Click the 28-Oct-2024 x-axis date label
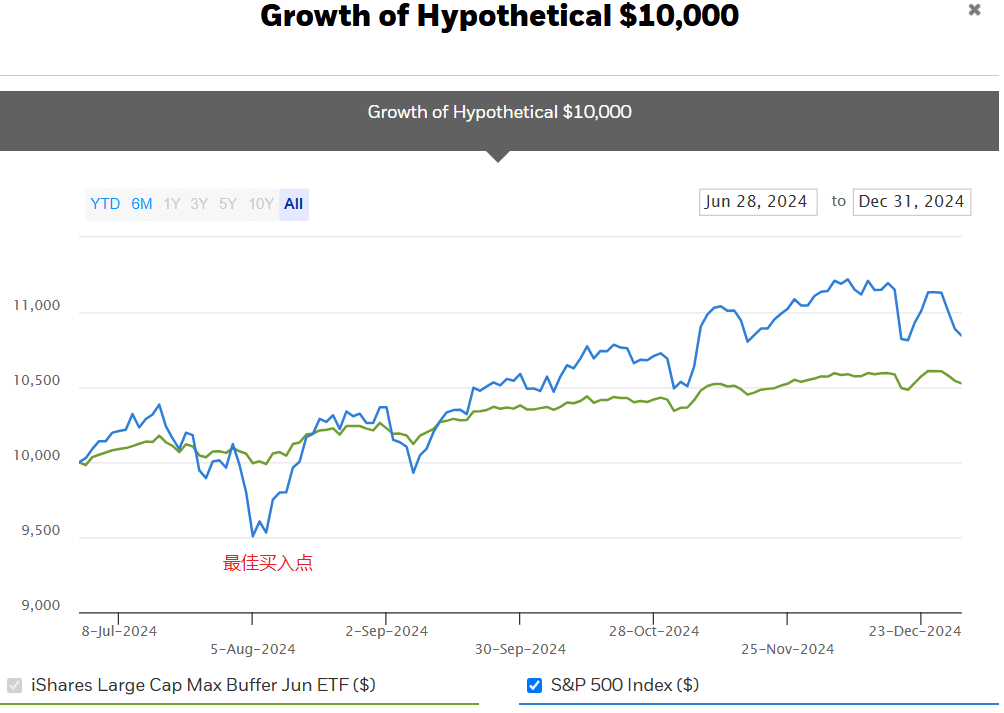Viewport: 1004px width, 713px height. point(654,631)
